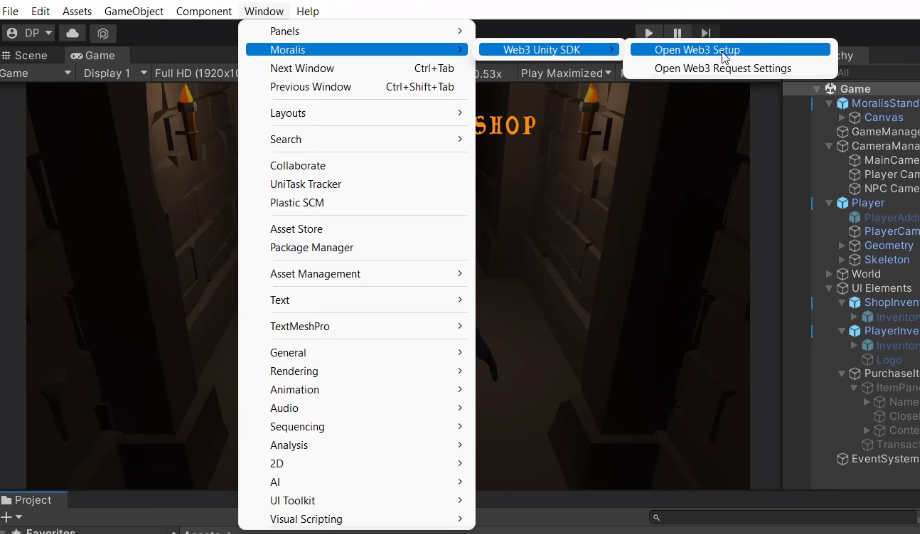Open the Layouts submenu
Viewport: 920px width, 534px height.
click(357, 113)
